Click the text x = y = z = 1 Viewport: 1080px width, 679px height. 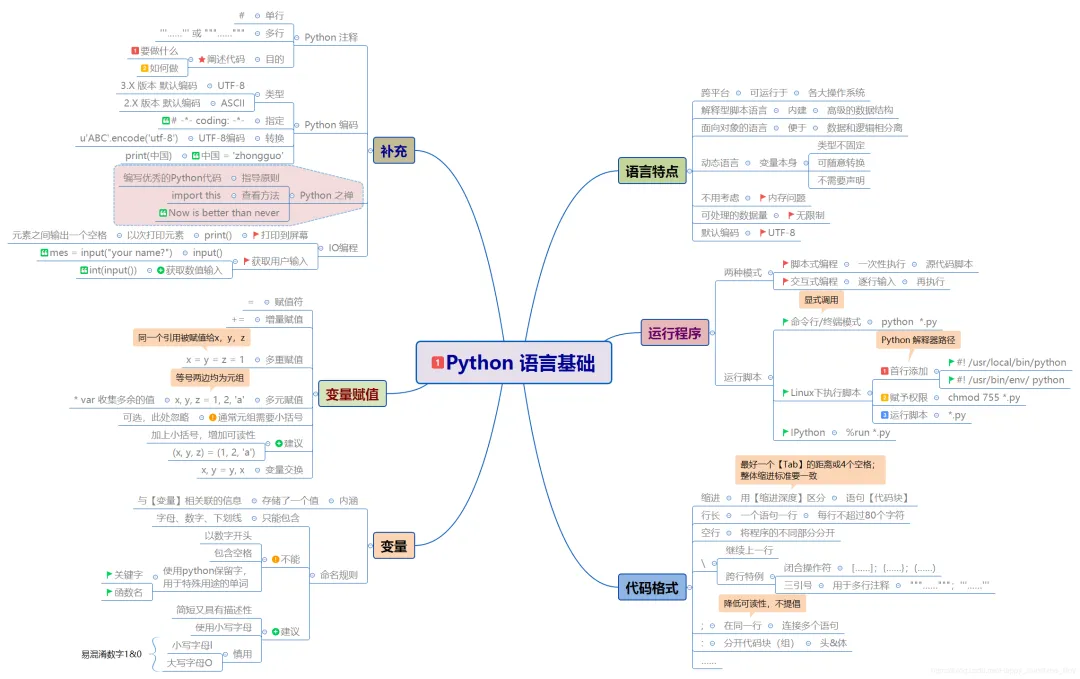click(x=215, y=359)
